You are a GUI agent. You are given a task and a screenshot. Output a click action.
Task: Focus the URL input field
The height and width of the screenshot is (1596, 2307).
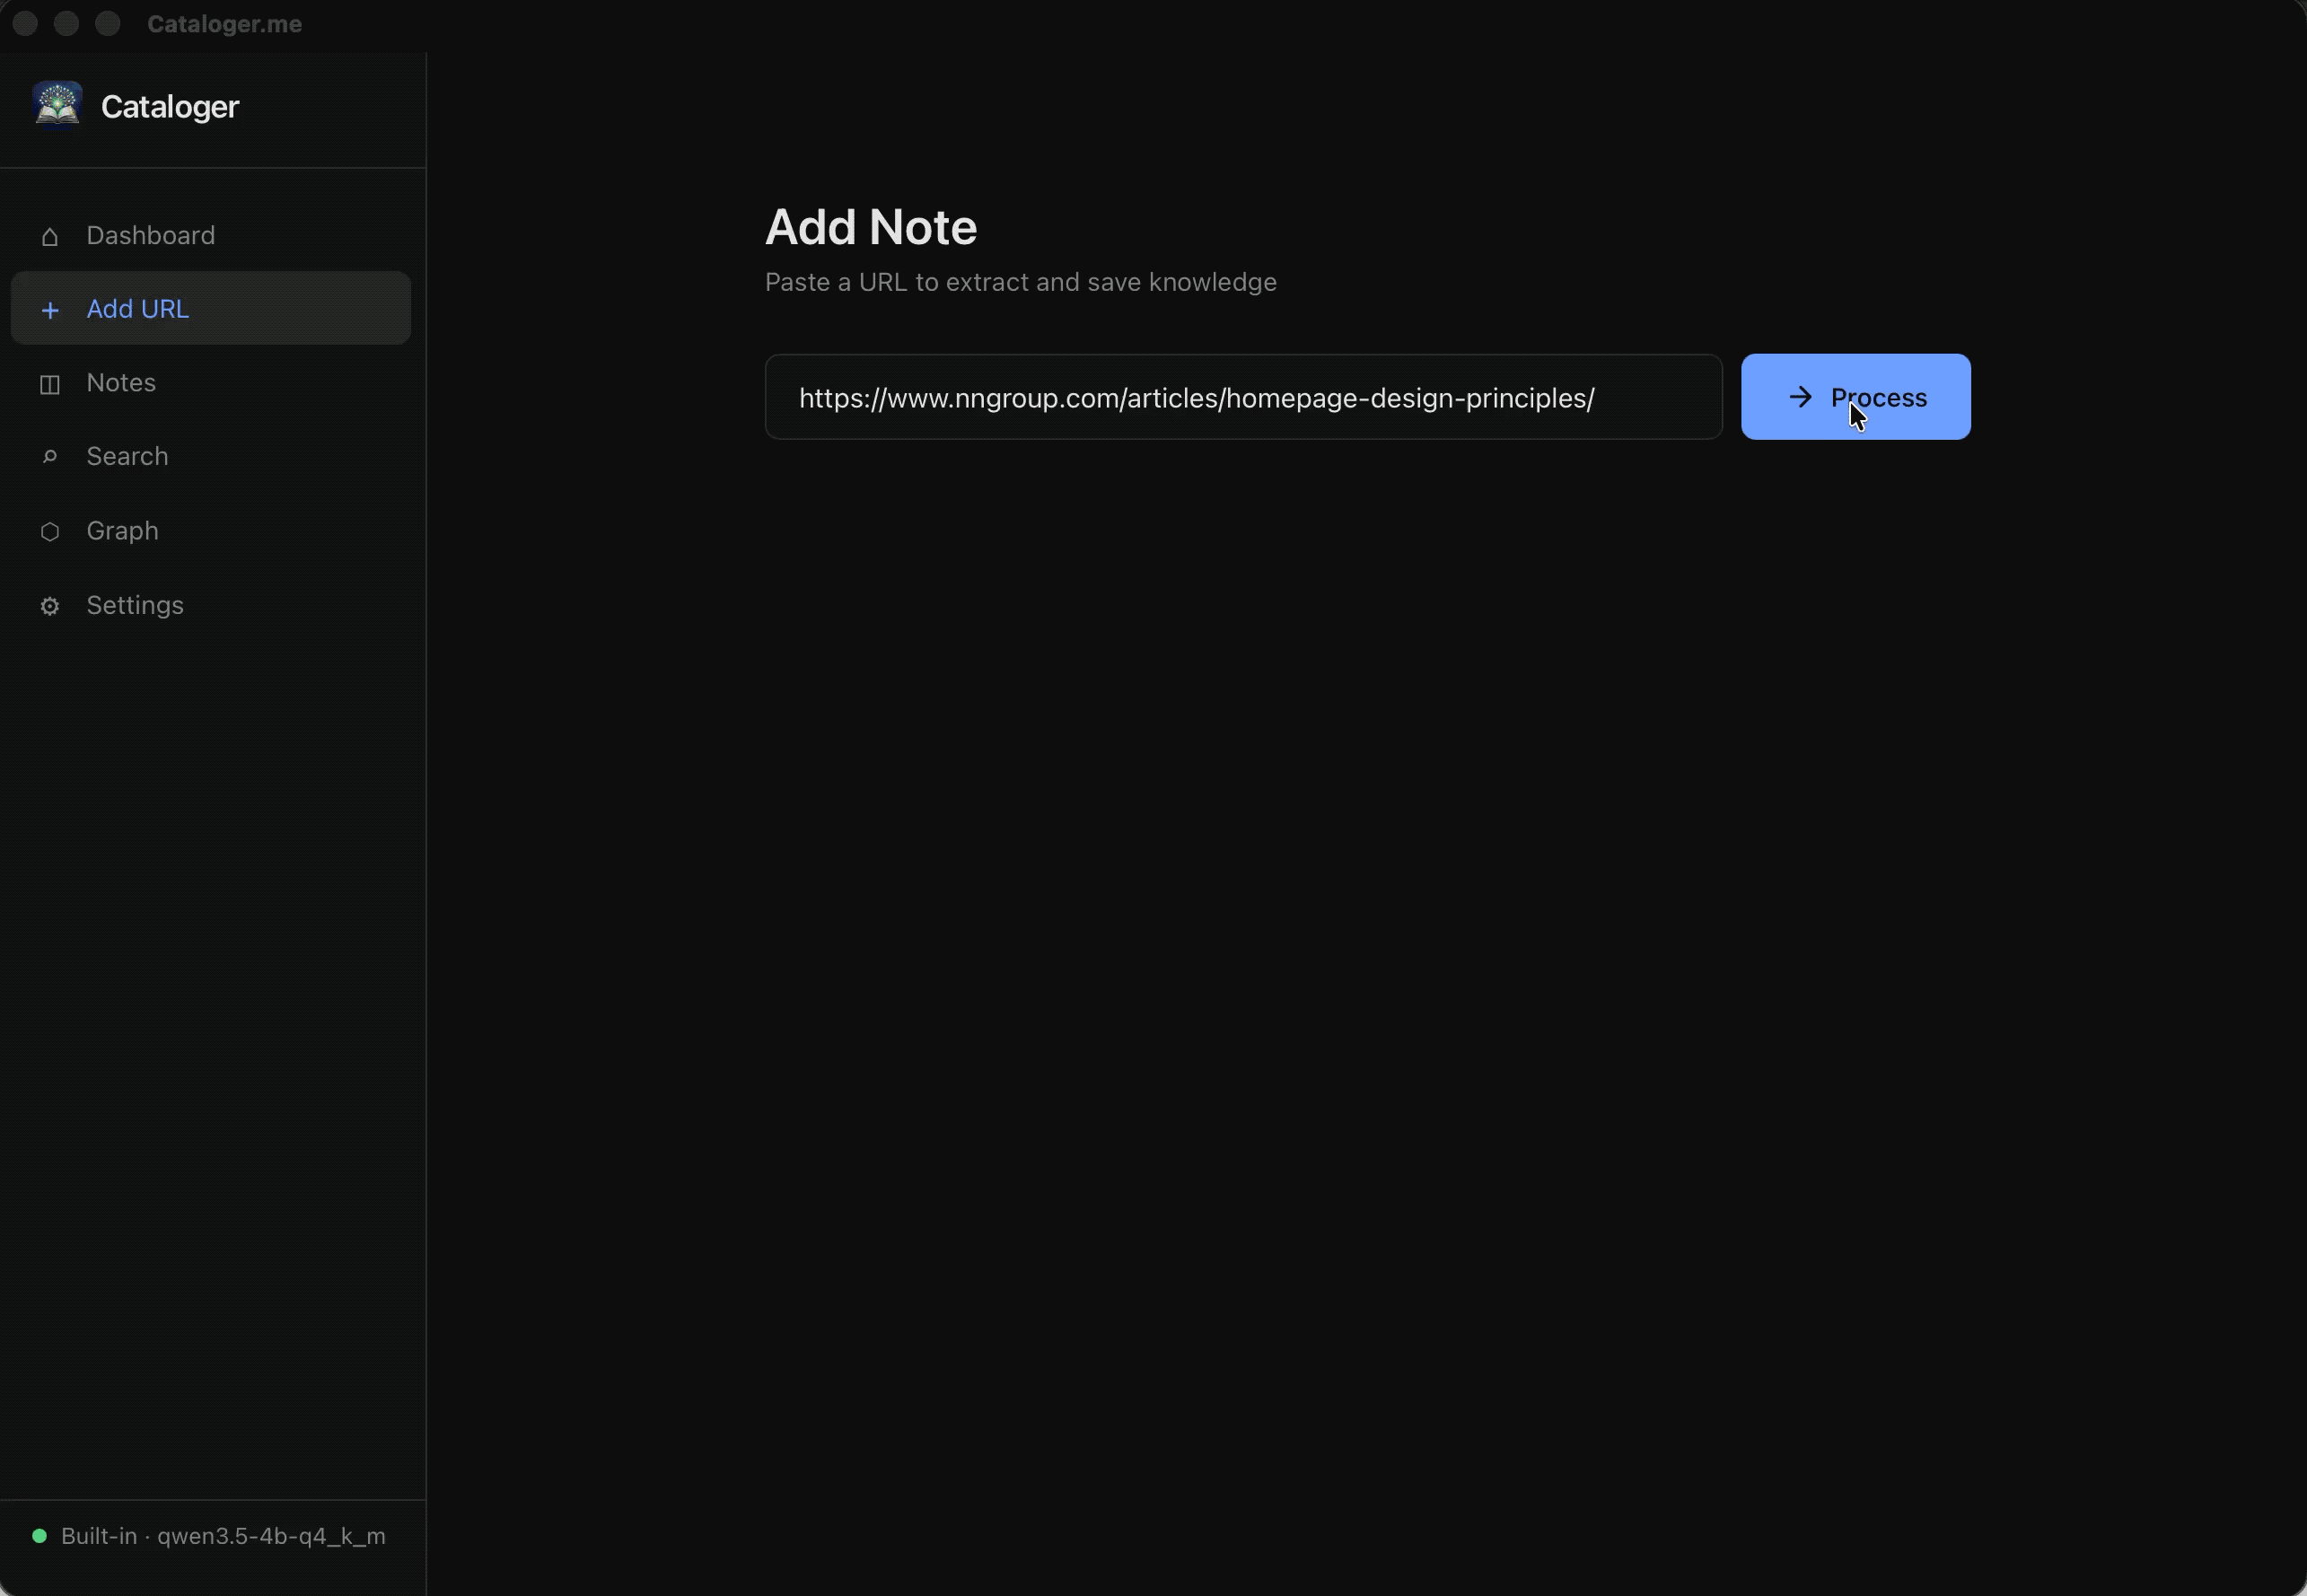coord(1243,397)
